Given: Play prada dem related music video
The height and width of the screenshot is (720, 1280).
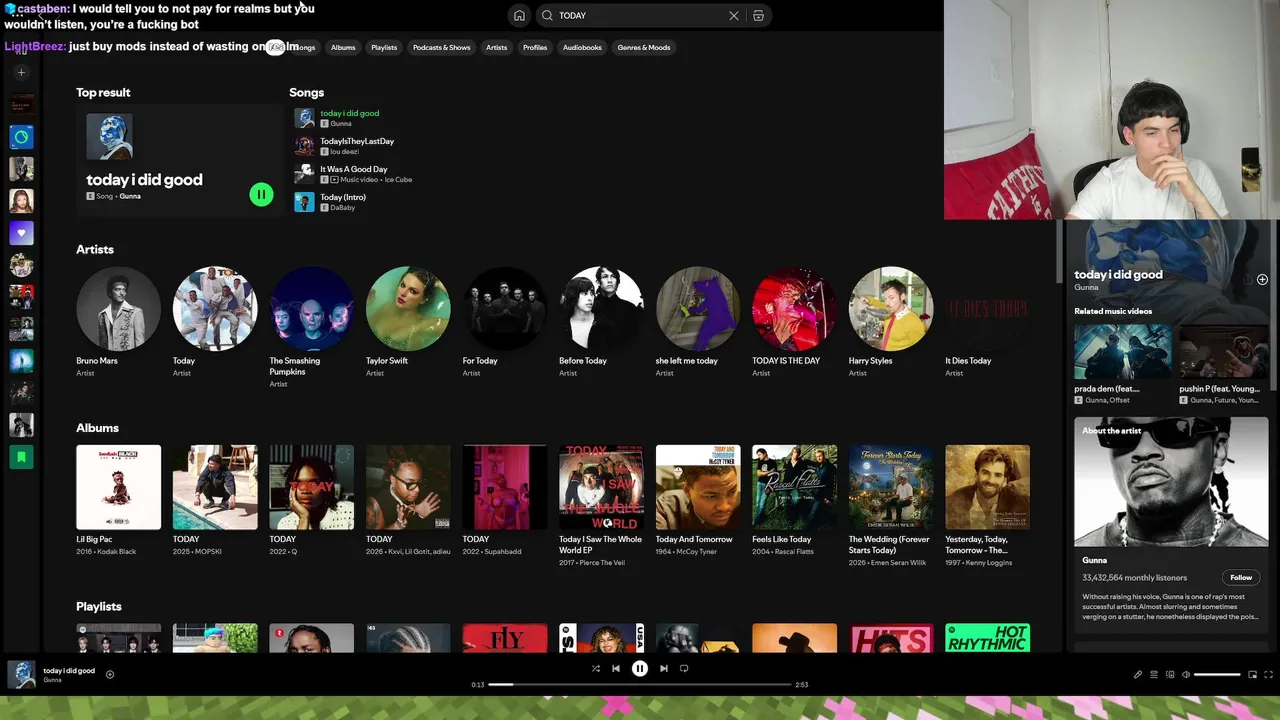Looking at the screenshot, I should [x=1122, y=351].
